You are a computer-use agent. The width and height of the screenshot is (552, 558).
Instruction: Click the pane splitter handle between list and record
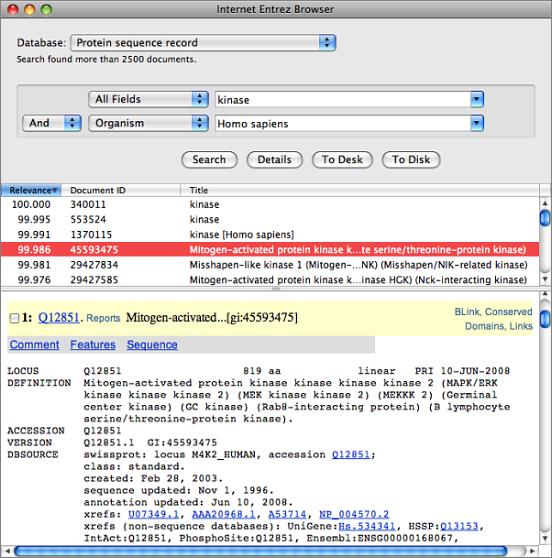coord(276,289)
